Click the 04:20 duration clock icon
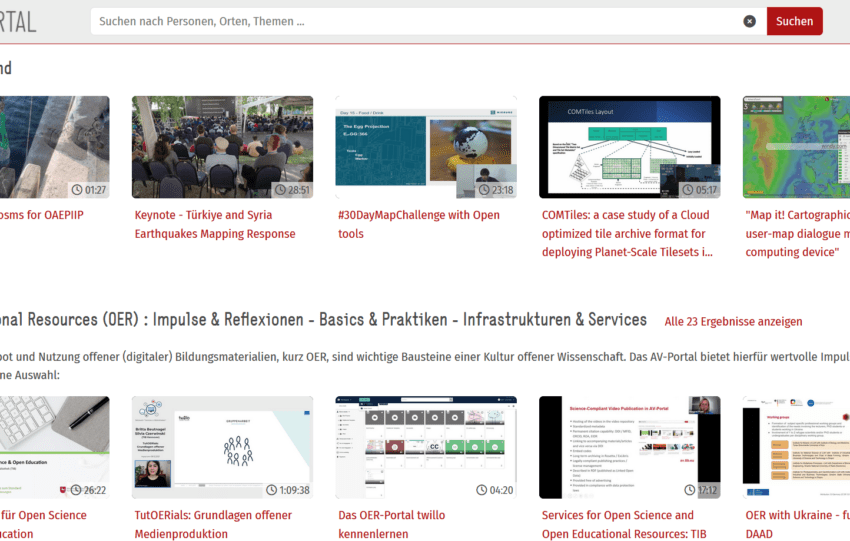The image size is (850, 541). click(483, 490)
